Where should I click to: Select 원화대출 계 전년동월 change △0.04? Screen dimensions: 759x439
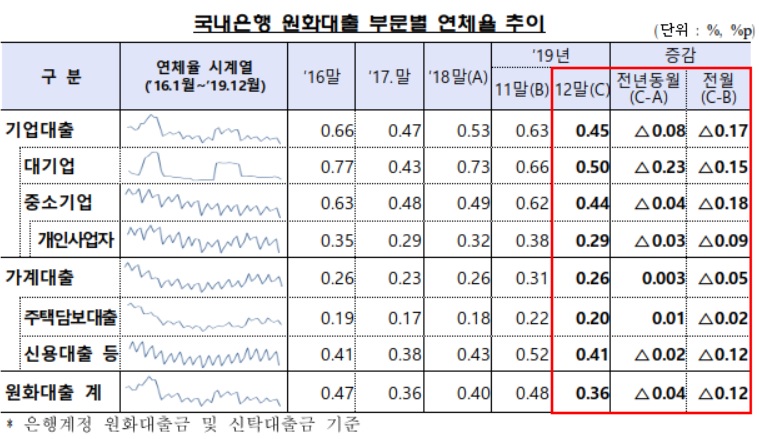coord(660,393)
